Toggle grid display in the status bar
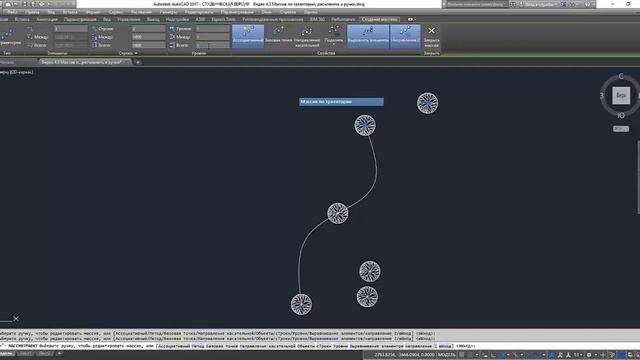Viewport: 640px width, 360px height. tap(462, 355)
